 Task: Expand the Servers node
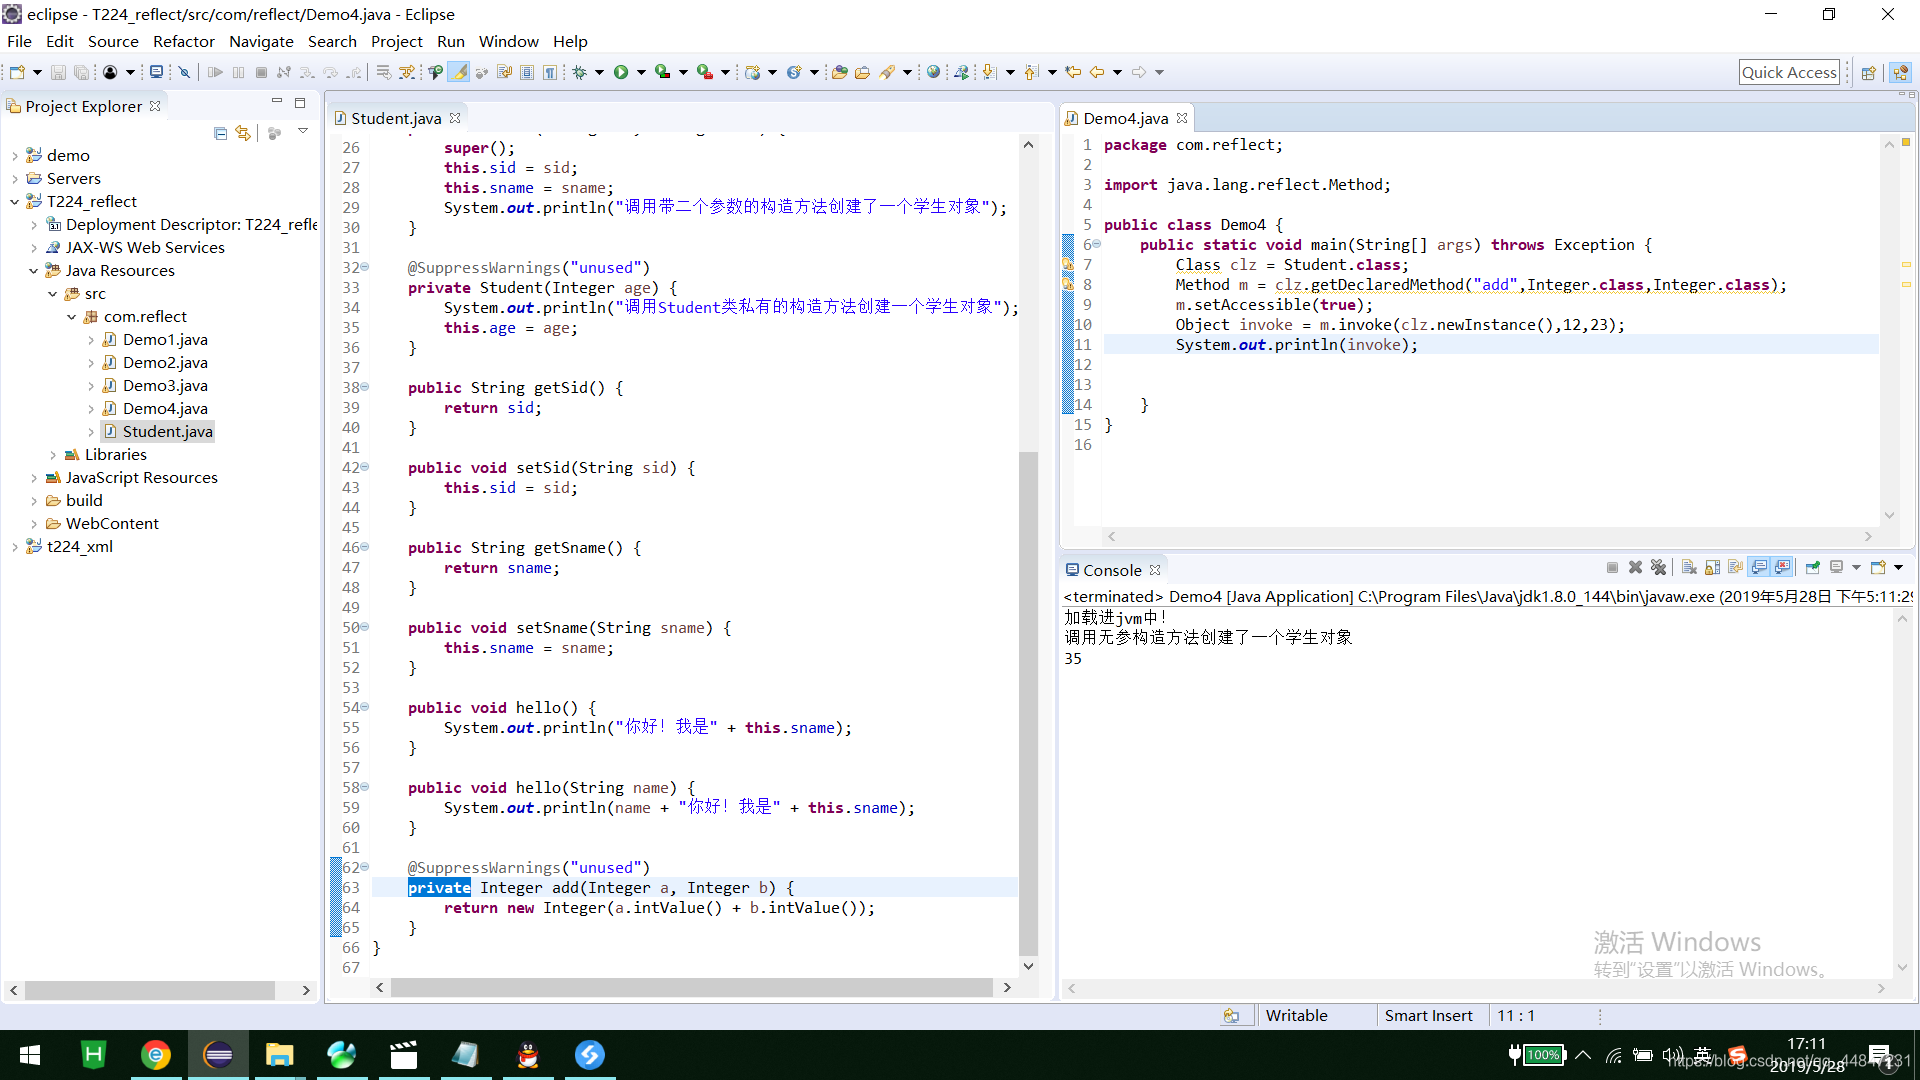[14, 179]
